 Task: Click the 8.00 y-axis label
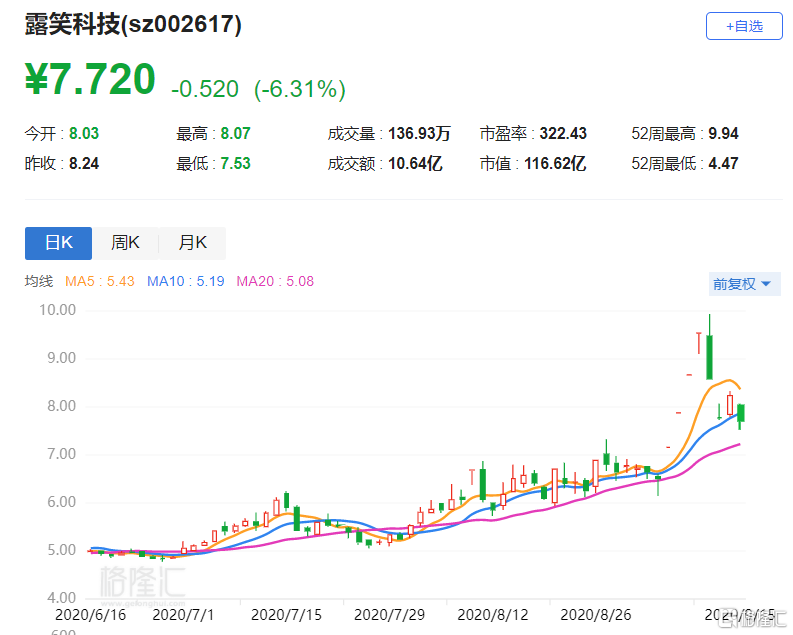click(61, 406)
